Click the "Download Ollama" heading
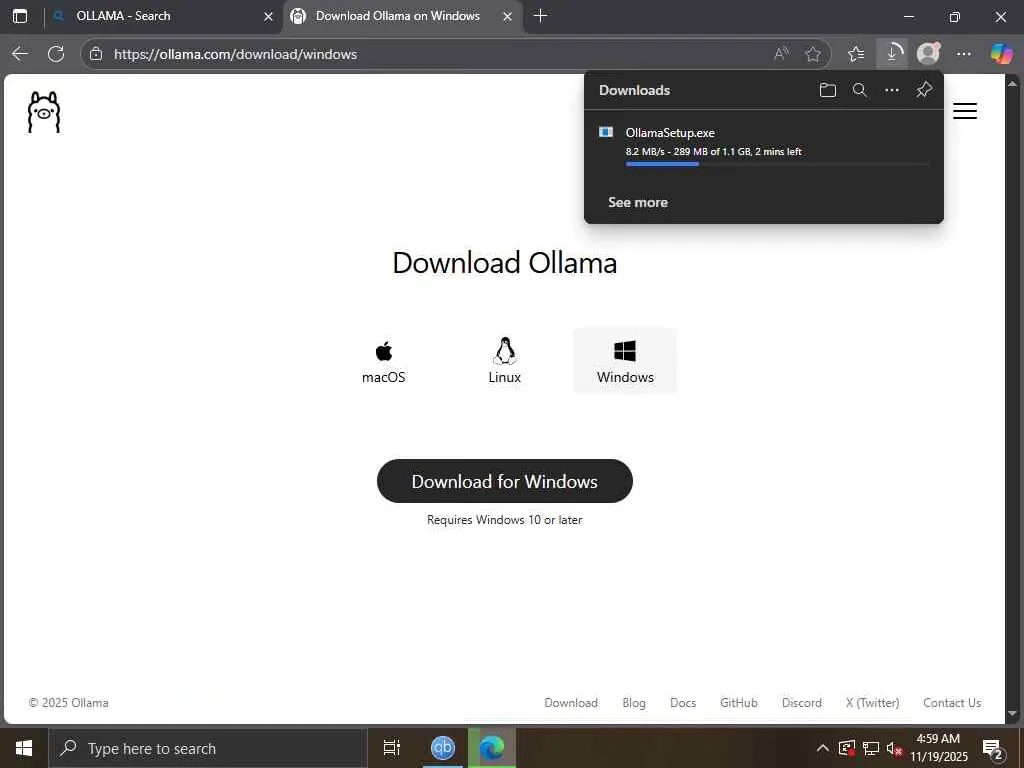This screenshot has height=768, width=1024. click(x=505, y=263)
